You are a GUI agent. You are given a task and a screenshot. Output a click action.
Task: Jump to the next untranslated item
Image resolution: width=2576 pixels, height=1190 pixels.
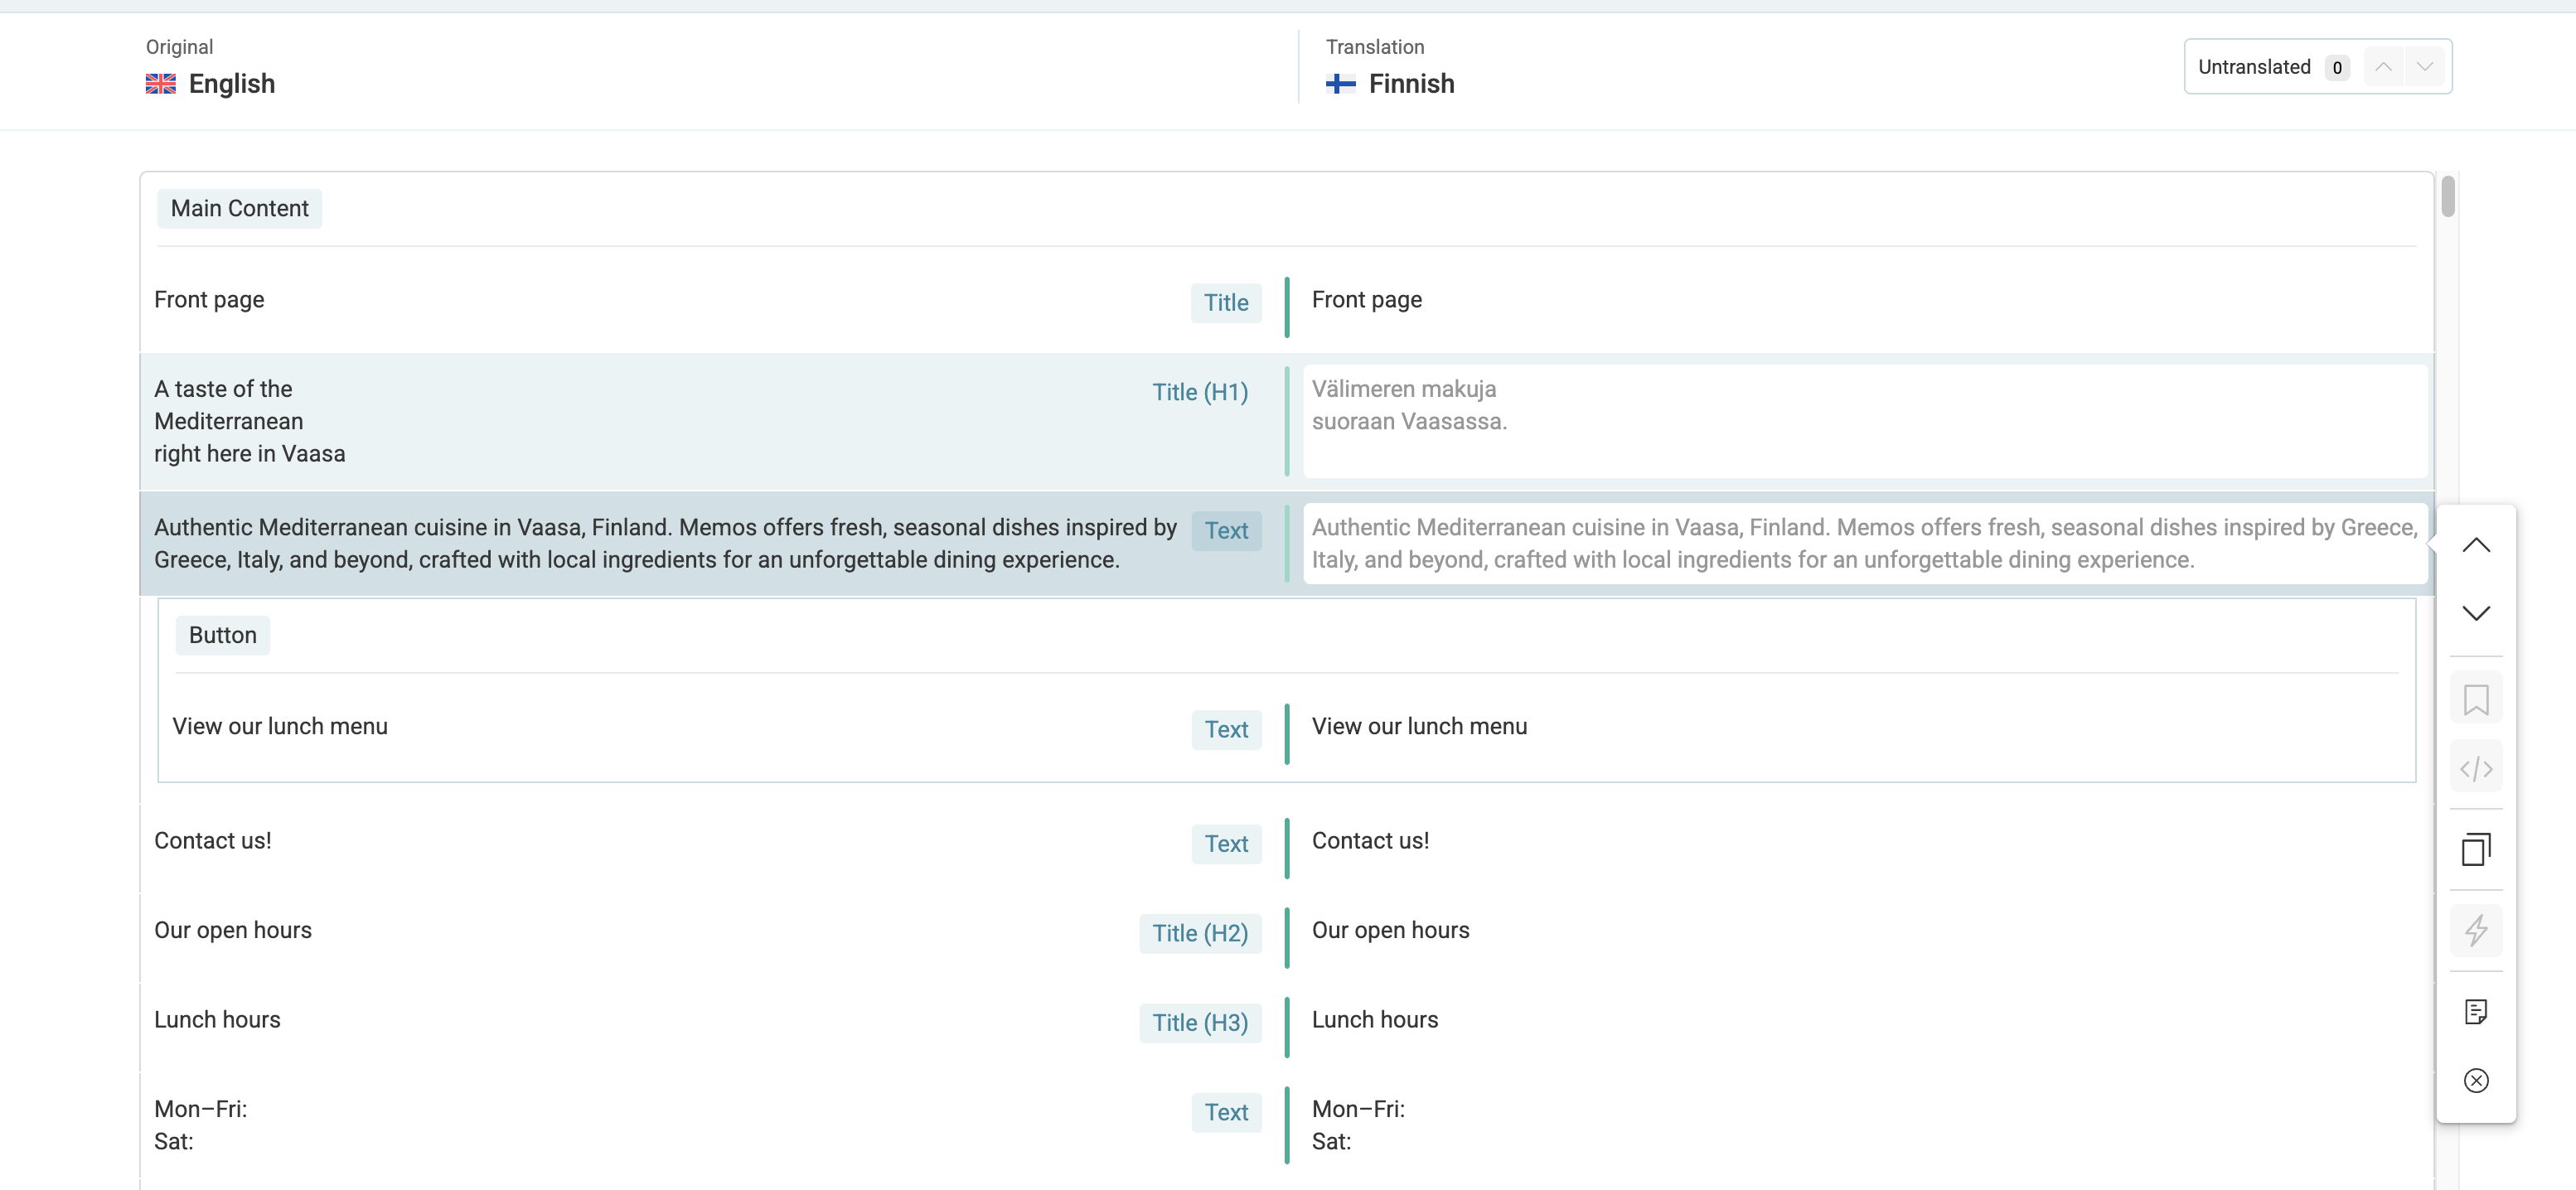2424,67
